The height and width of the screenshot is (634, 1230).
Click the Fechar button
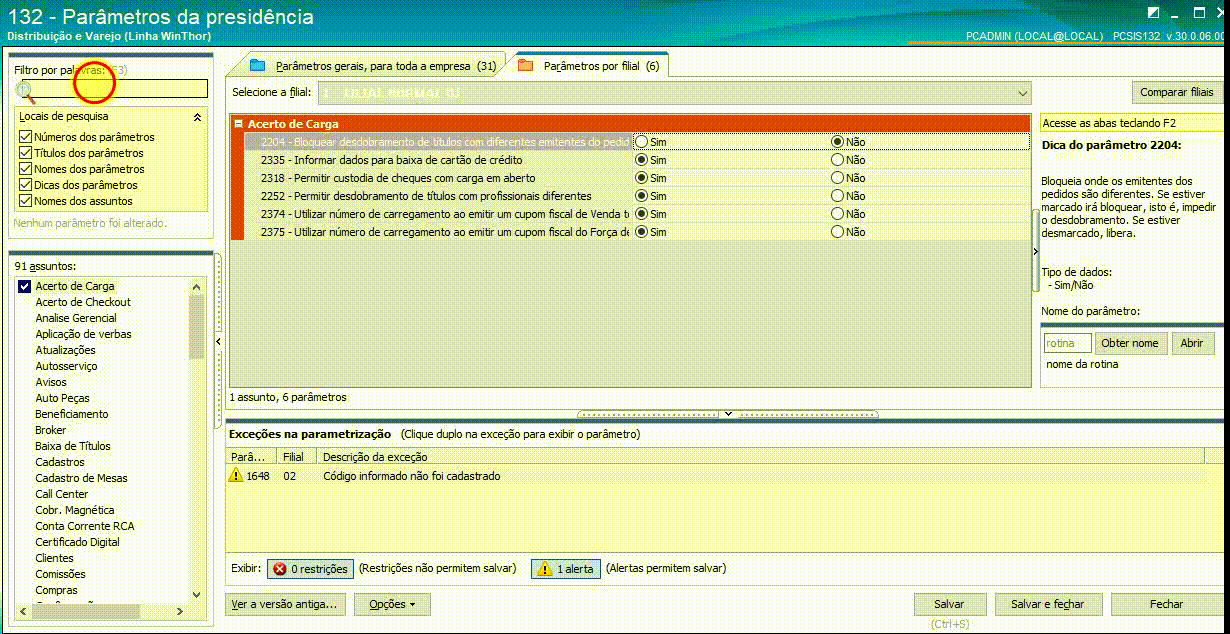[1166, 604]
